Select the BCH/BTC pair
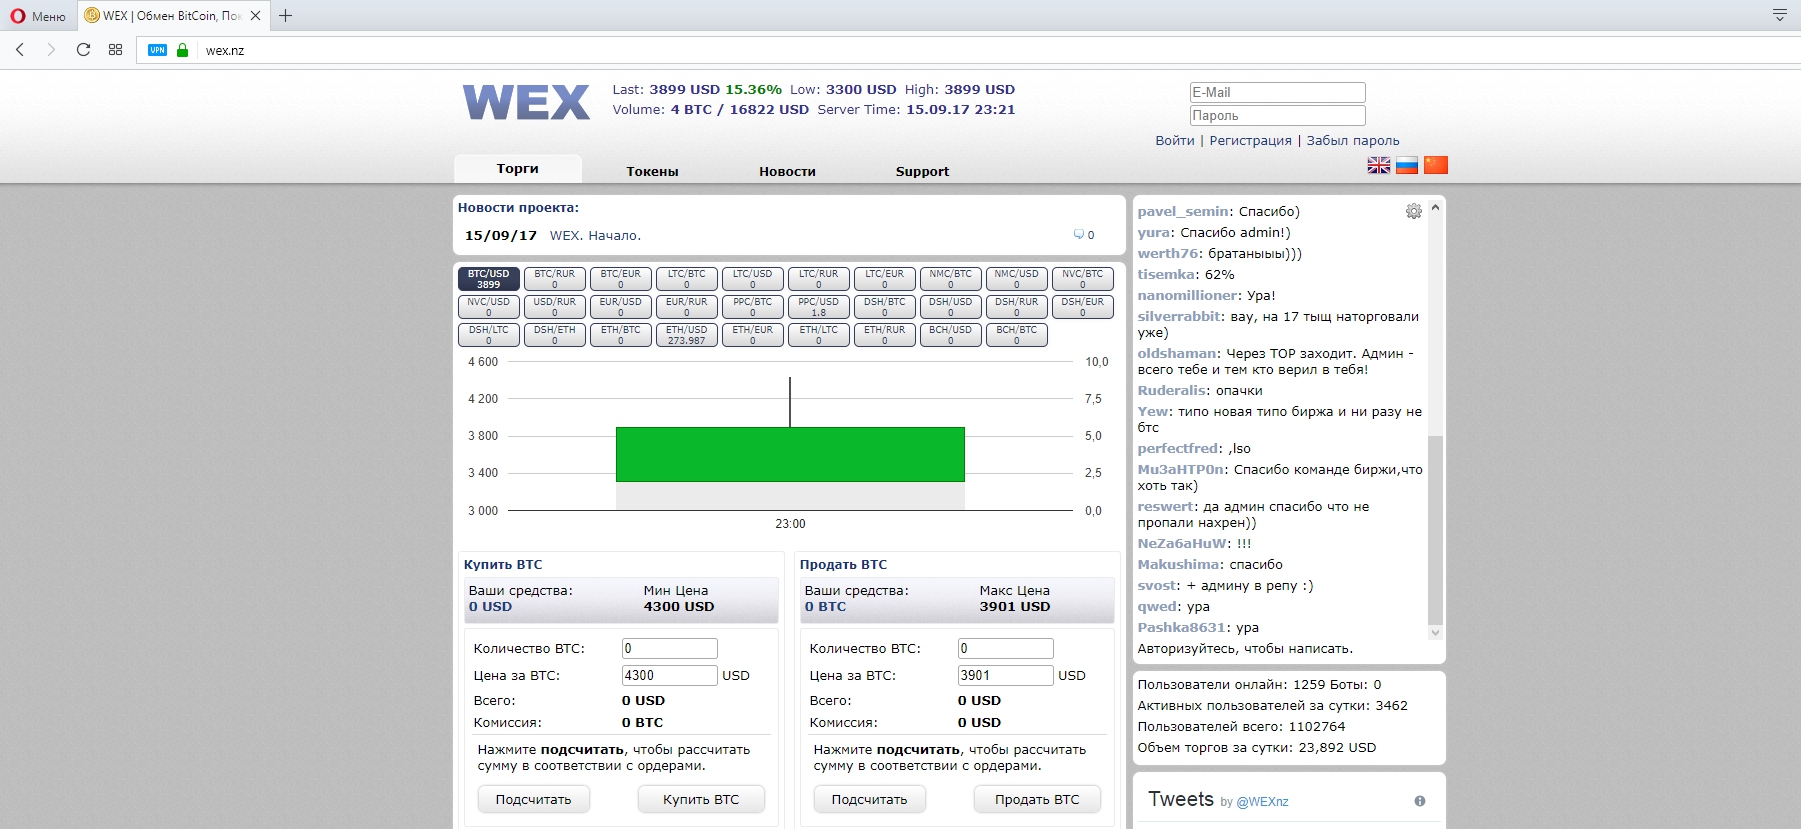 [x=1017, y=335]
